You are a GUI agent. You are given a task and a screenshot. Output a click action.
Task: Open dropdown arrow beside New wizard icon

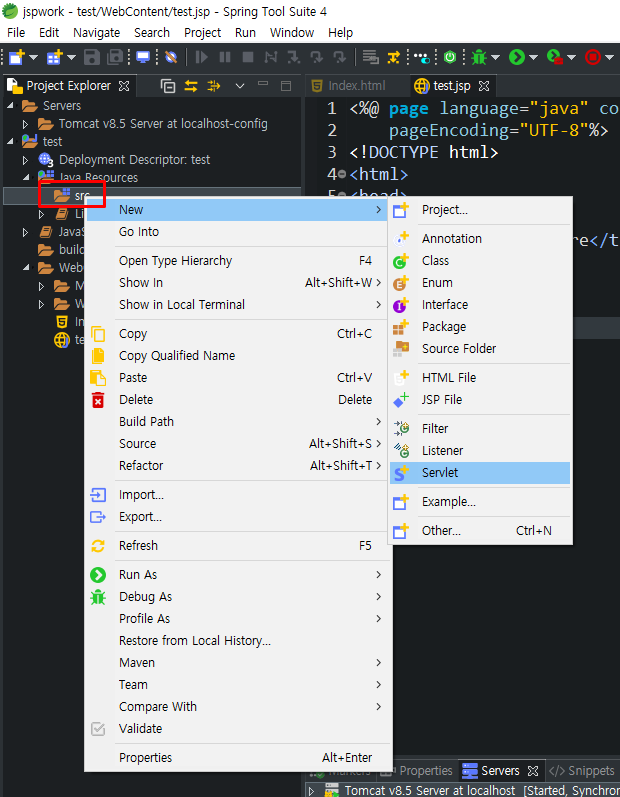pos(34,57)
